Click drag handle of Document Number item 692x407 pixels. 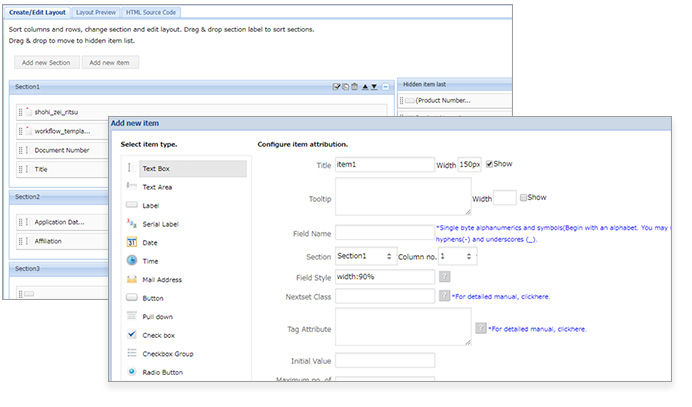[x=20, y=150]
